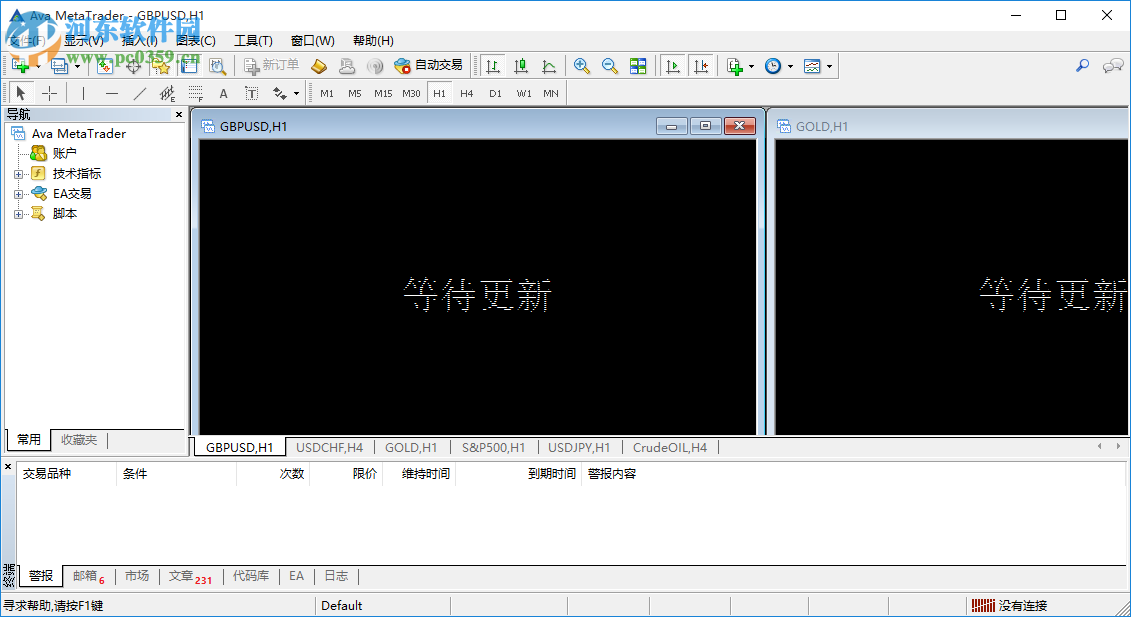The height and width of the screenshot is (617, 1131).
Task: Switch chart to line chart display
Action: click(x=548, y=65)
